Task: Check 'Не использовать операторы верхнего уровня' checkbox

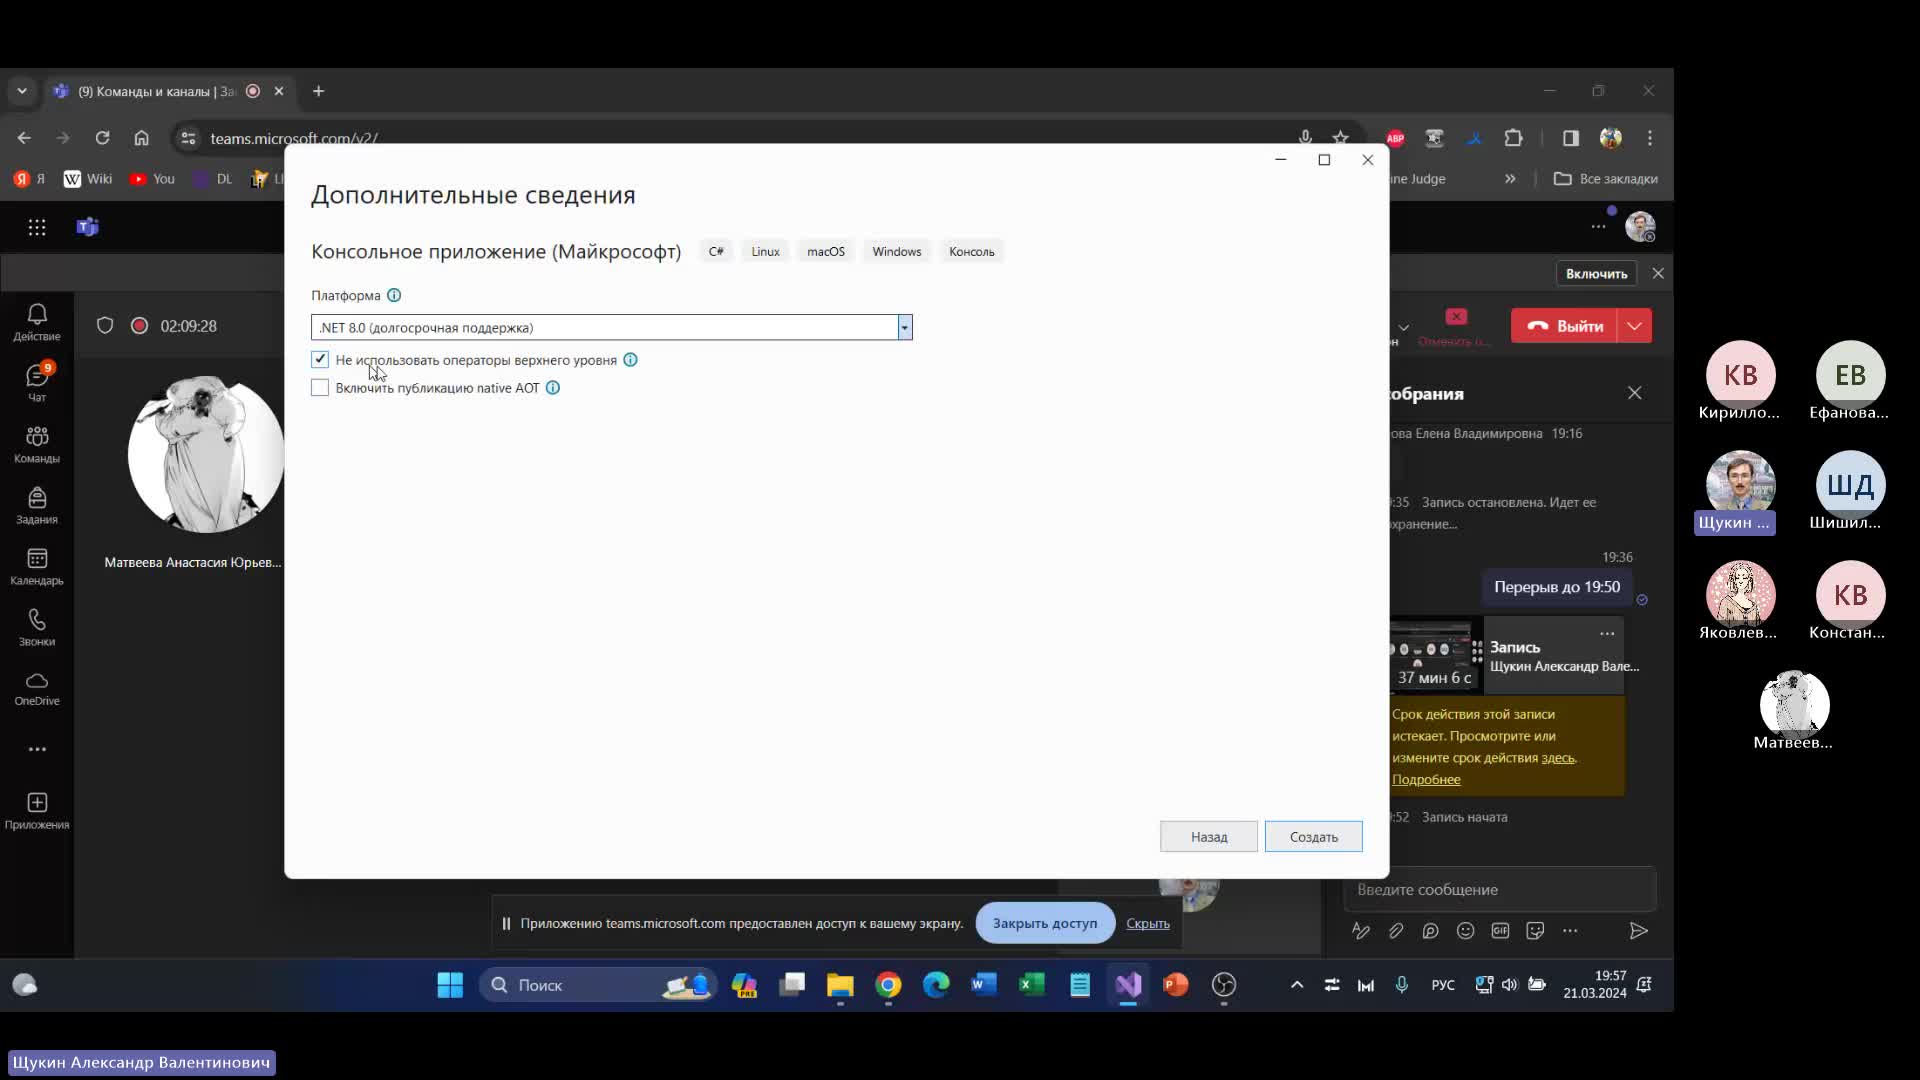Action: tap(320, 360)
